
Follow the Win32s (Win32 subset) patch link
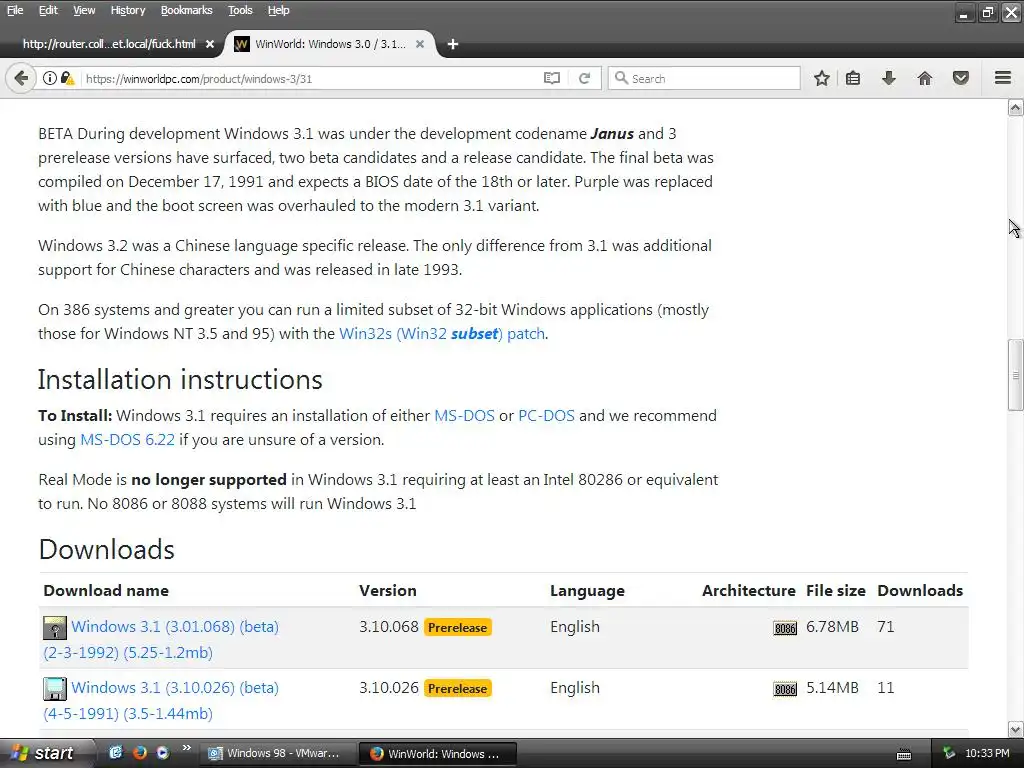(x=442, y=334)
